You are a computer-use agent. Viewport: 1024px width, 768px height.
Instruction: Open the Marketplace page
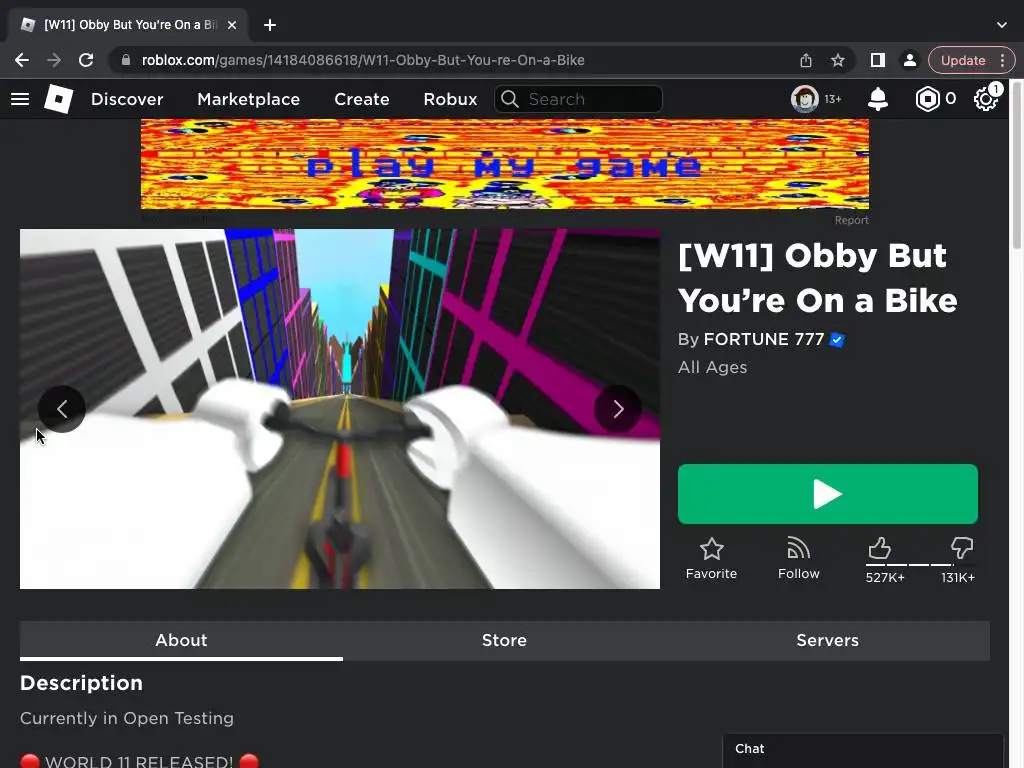tap(249, 99)
